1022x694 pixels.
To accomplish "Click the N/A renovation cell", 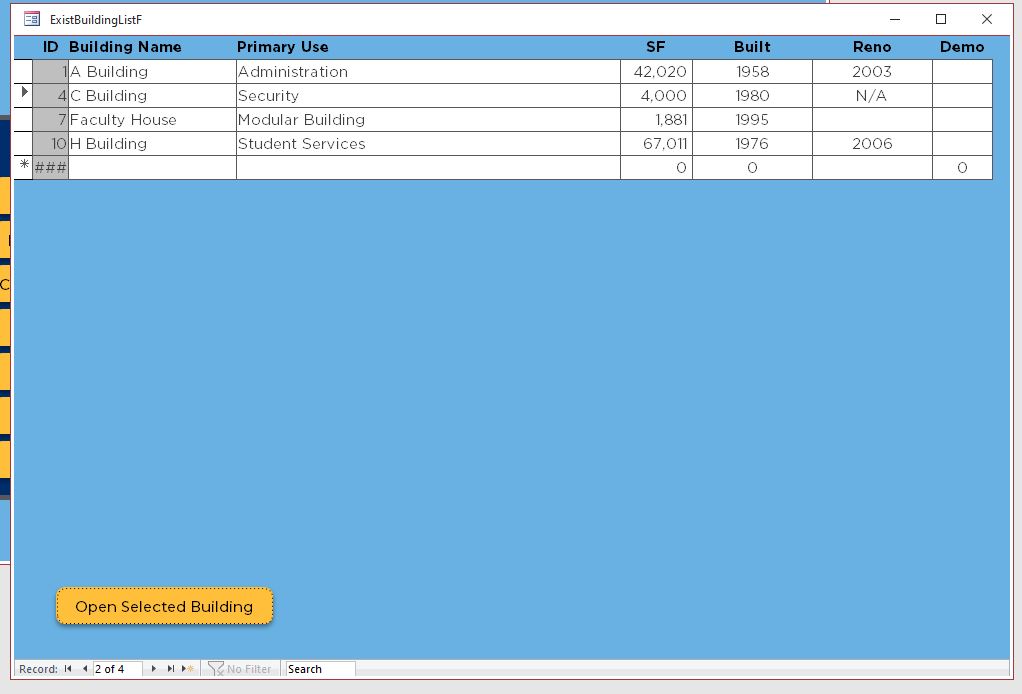I will click(871, 96).
